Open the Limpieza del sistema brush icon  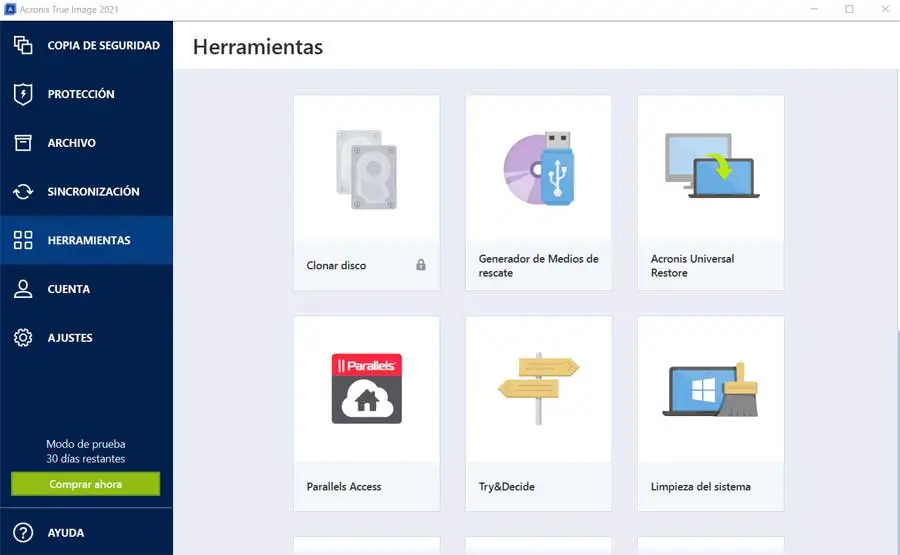pos(711,388)
